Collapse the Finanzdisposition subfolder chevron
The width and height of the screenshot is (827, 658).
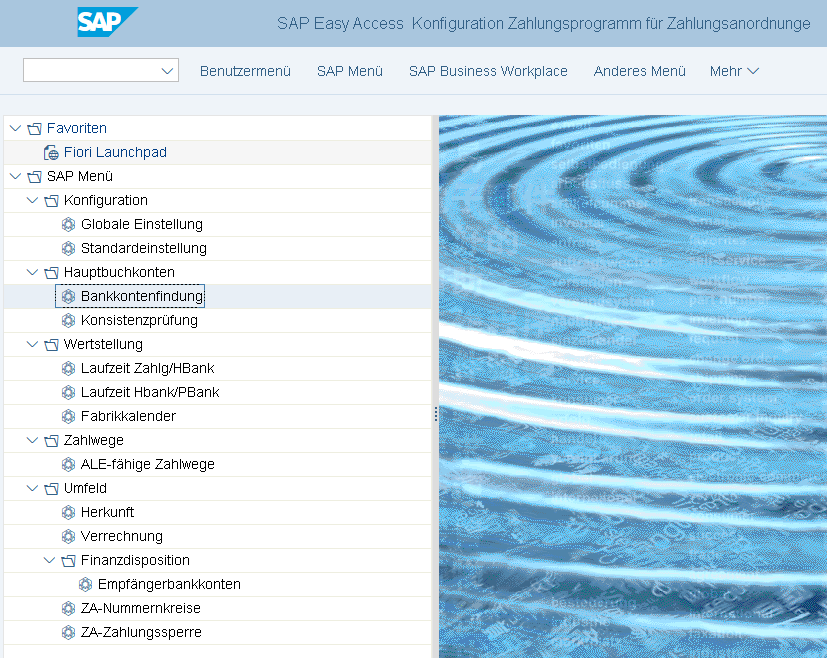coord(49,560)
